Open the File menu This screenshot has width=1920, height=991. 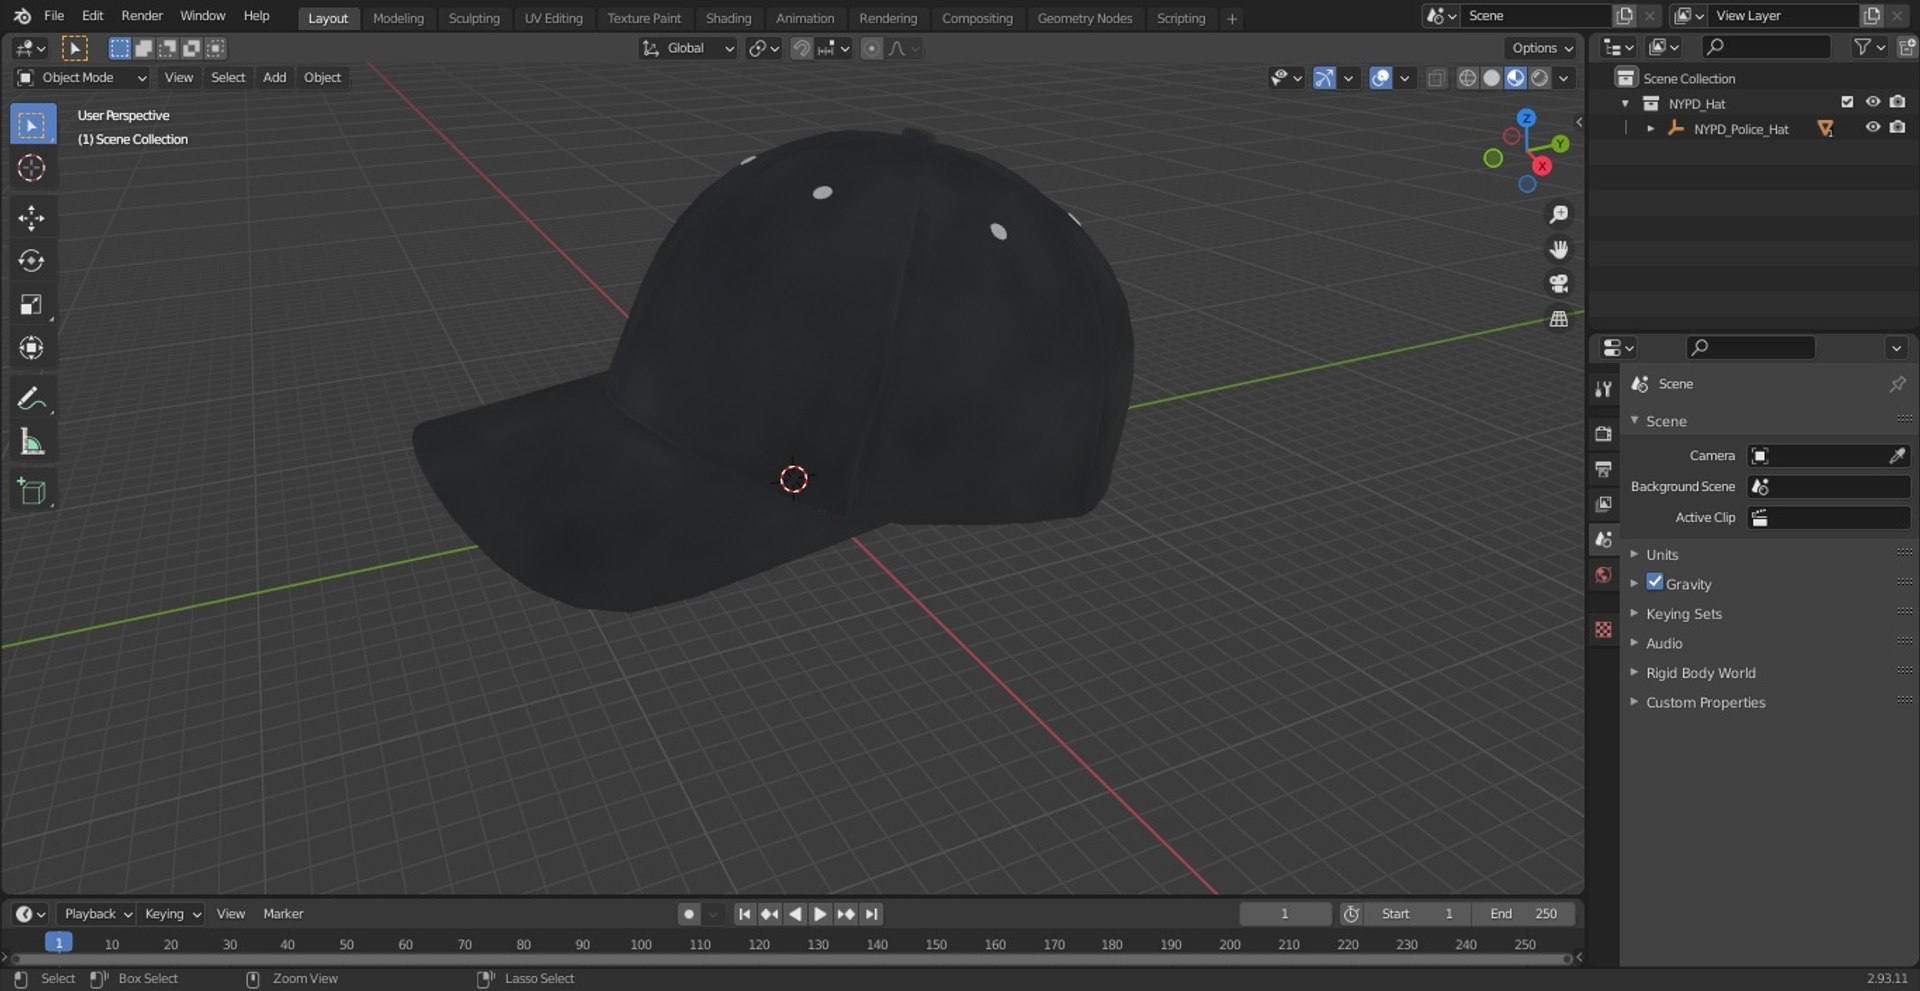pos(54,16)
